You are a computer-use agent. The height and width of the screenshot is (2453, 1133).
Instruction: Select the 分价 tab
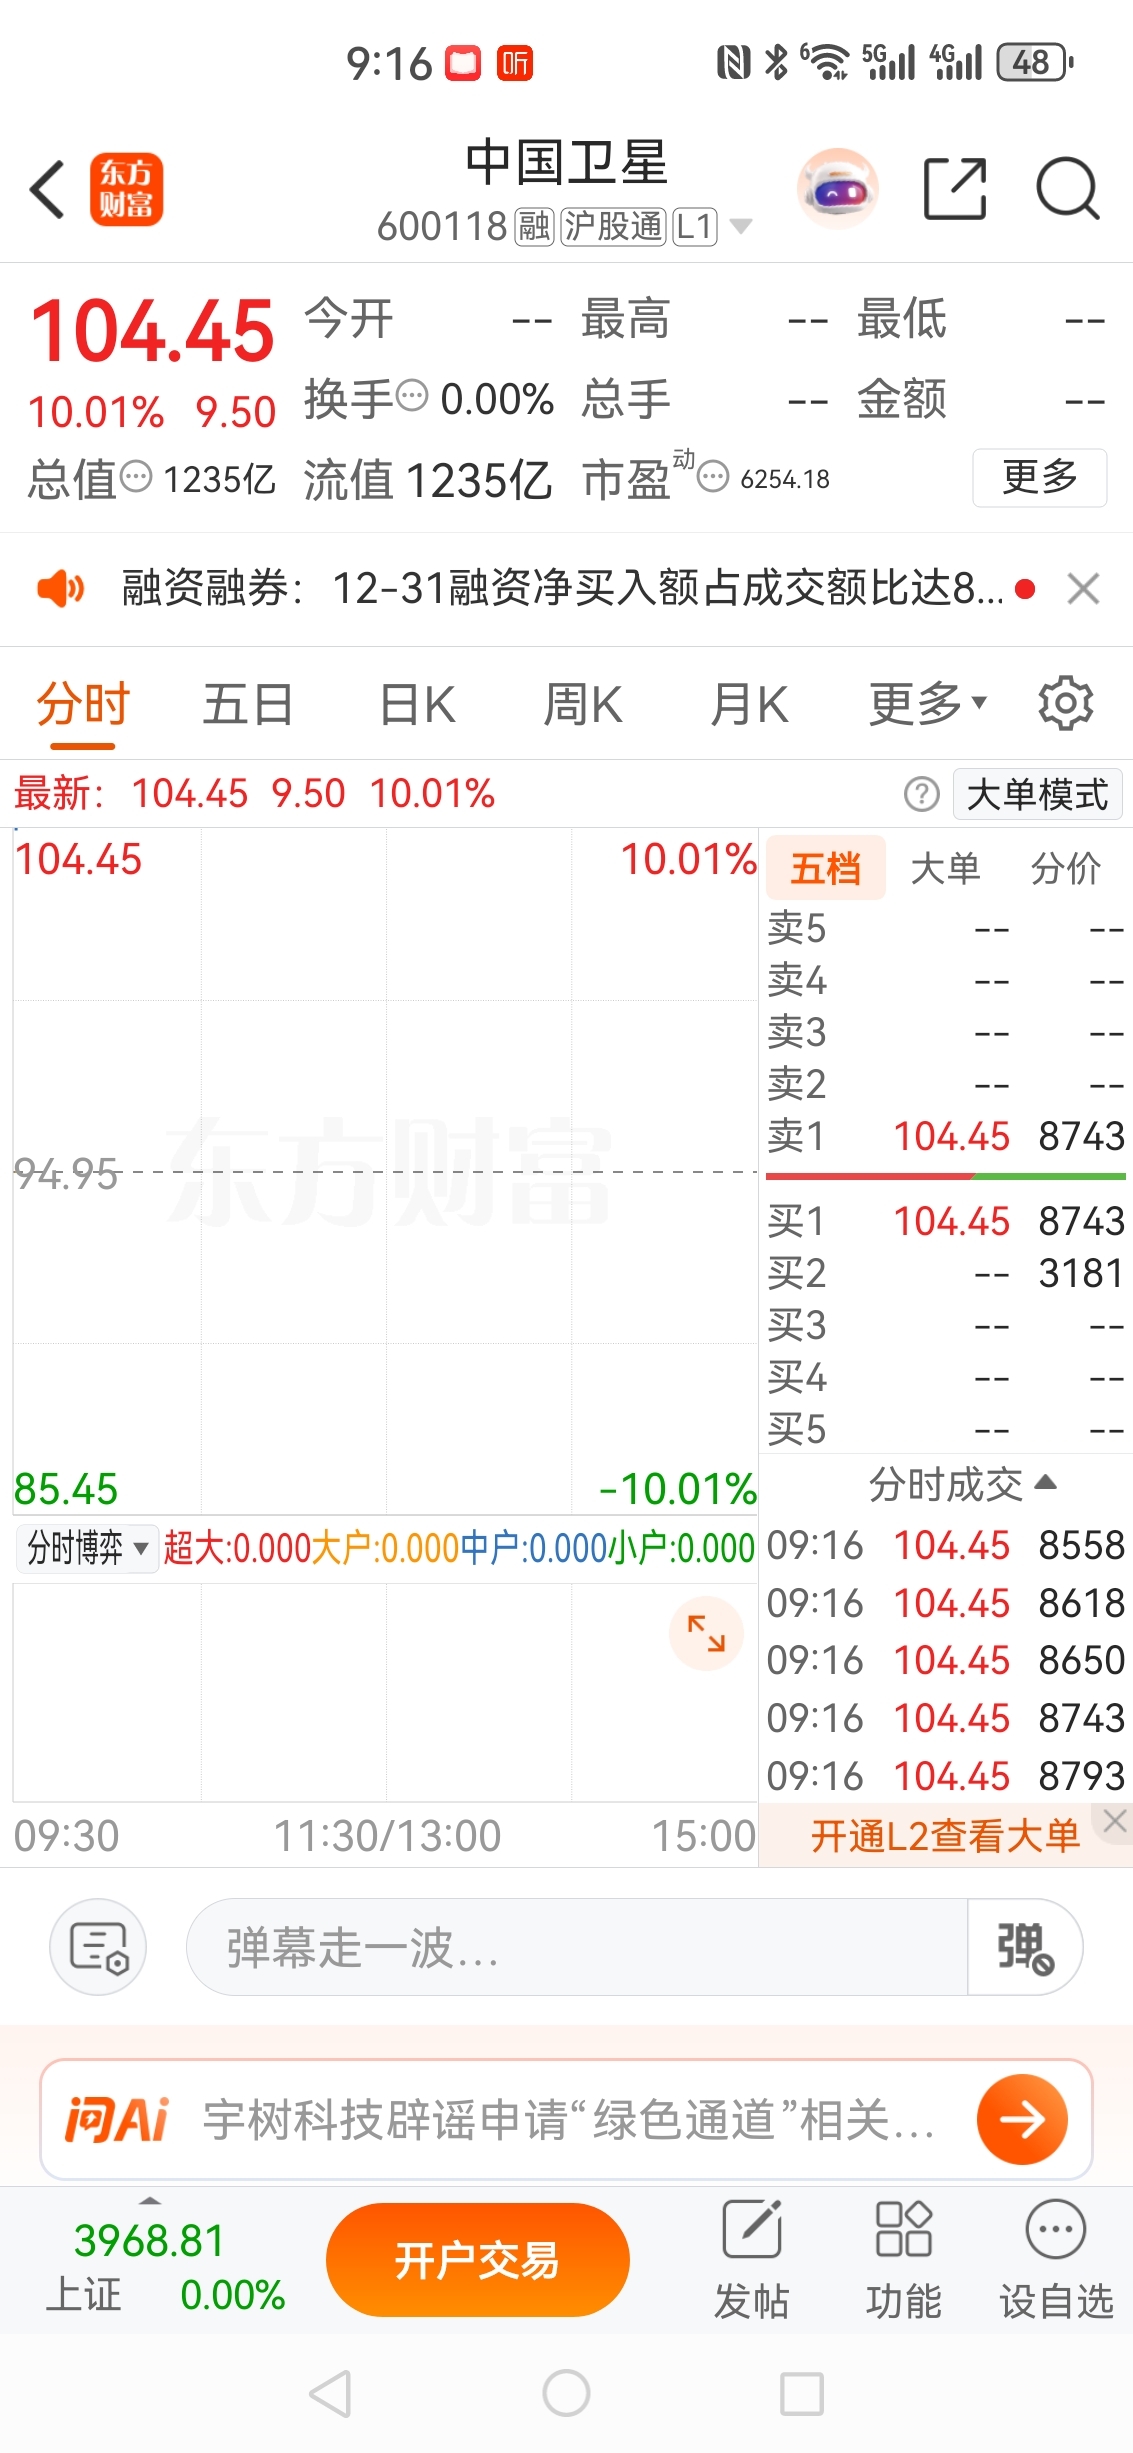(1065, 868)
